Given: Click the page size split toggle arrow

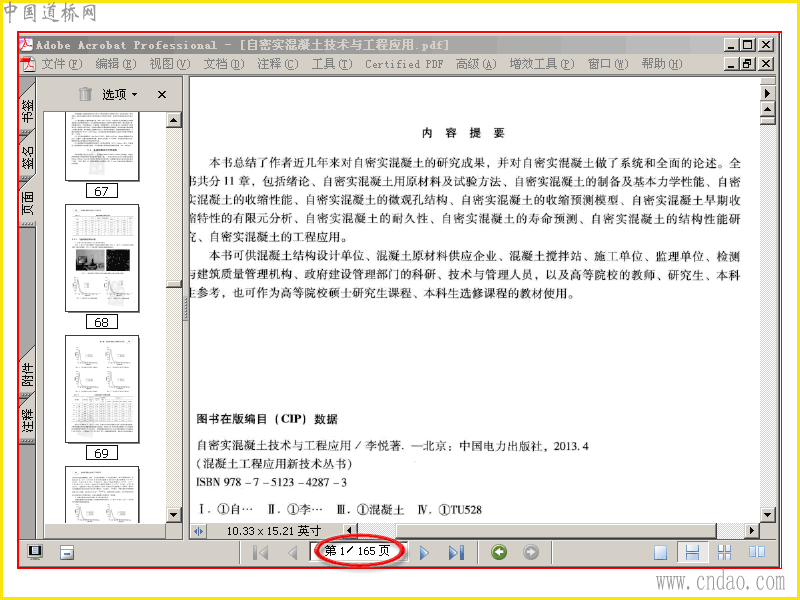Looking at the screenshot, I should pos(198,531).
